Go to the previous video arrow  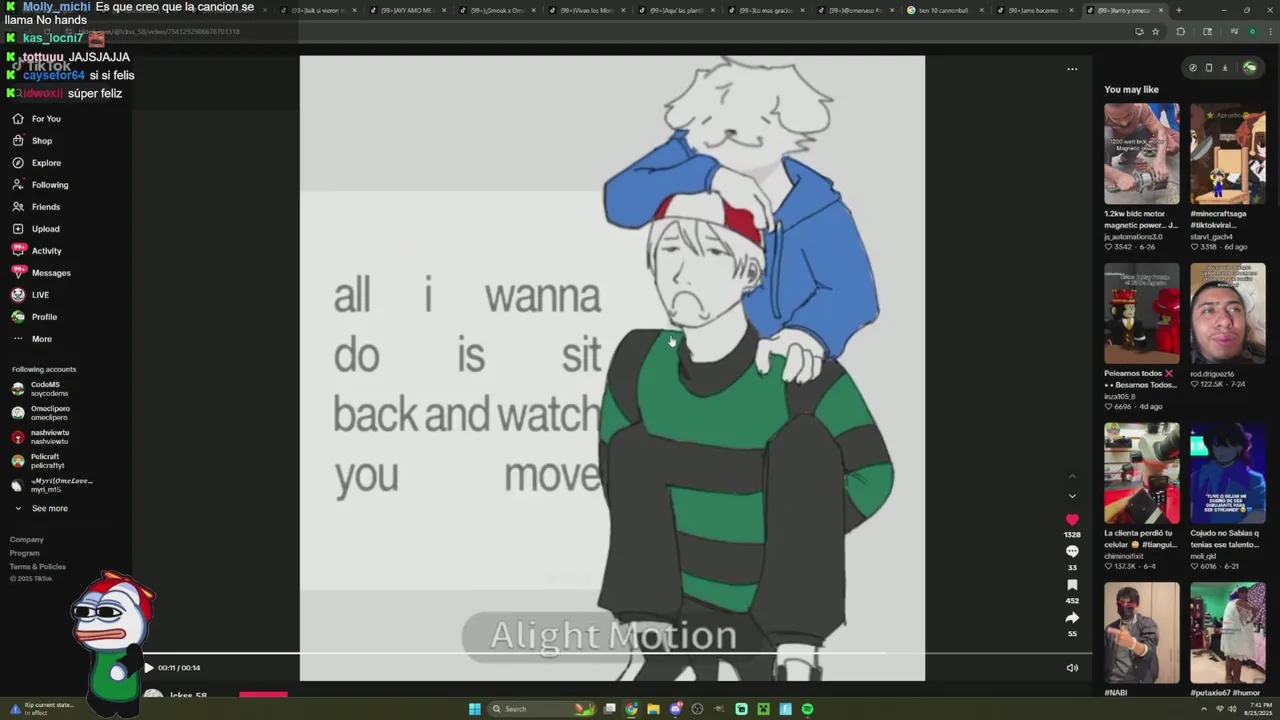point(1072,476)
